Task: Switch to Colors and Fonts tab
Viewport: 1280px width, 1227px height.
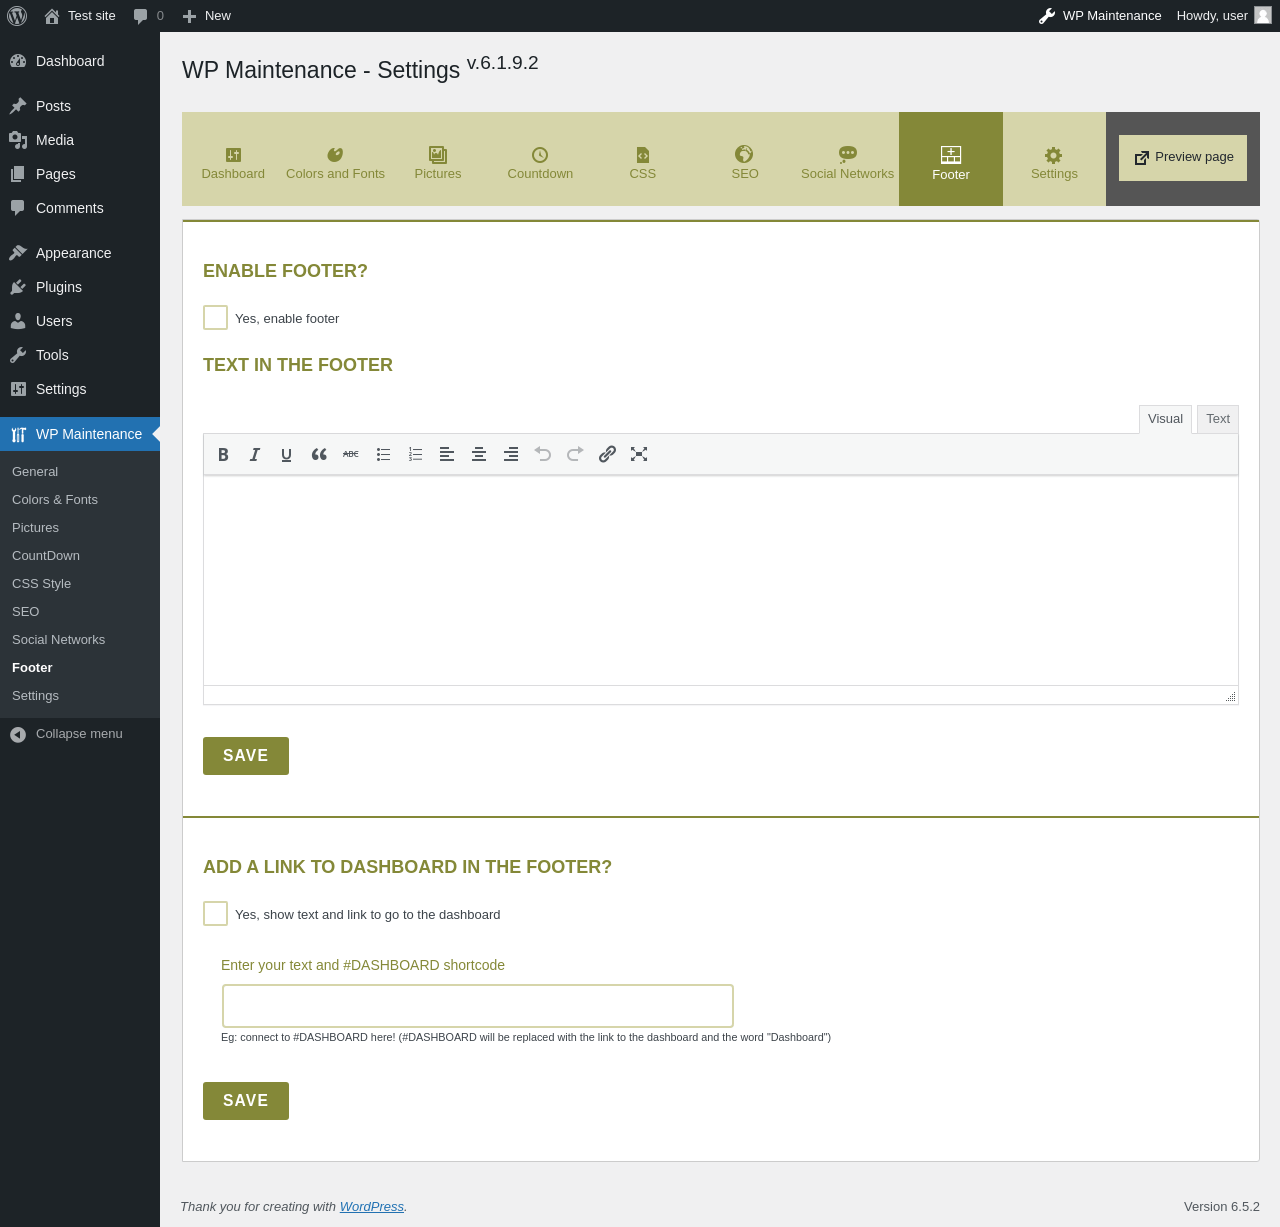Action: (x=336, y=159)
